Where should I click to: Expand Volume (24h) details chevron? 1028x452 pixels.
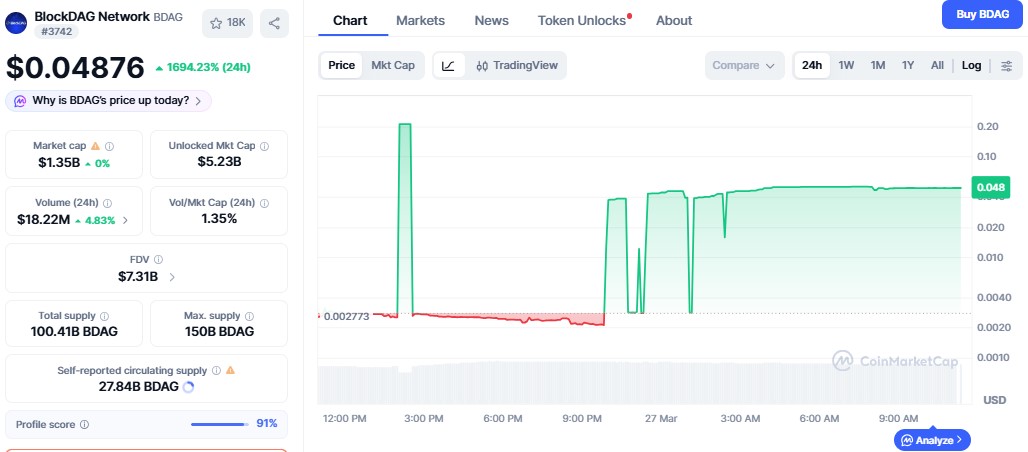[125, 220]
